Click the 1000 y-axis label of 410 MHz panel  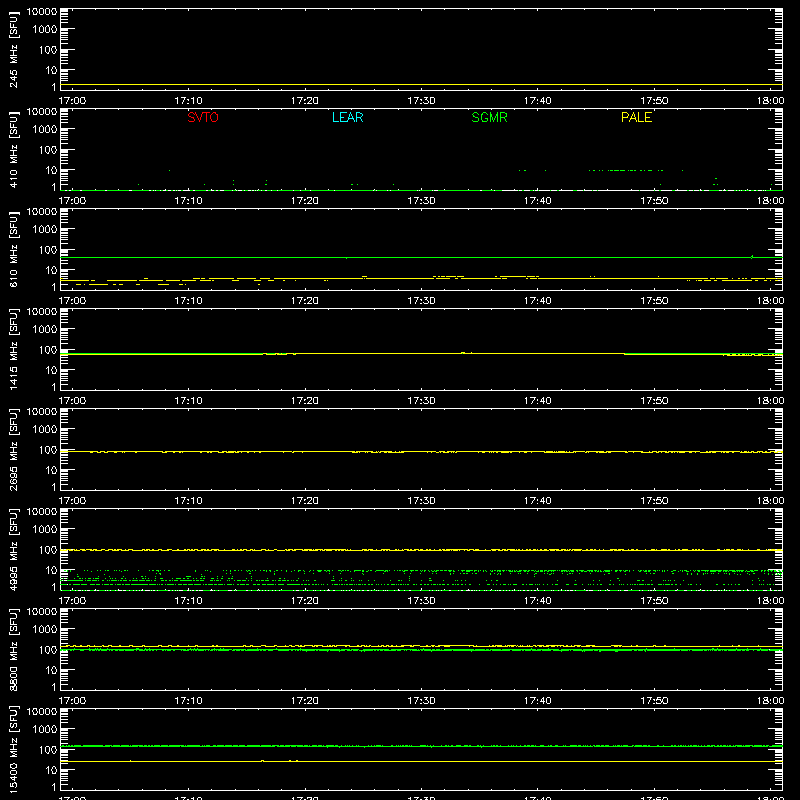pyautogui.click(x=45, y=130)
